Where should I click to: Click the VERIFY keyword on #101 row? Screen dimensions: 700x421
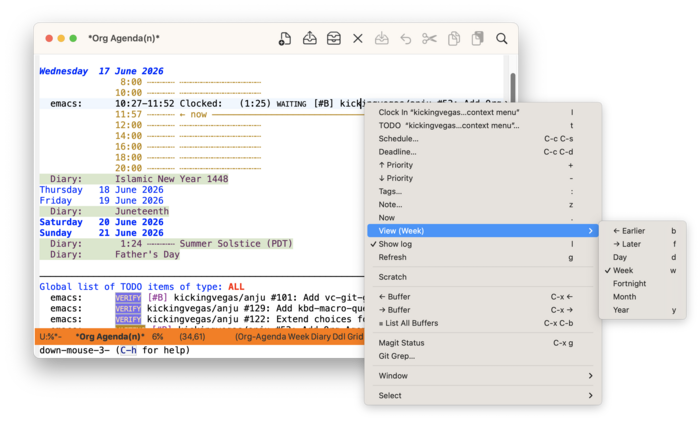tap(128, 298)
